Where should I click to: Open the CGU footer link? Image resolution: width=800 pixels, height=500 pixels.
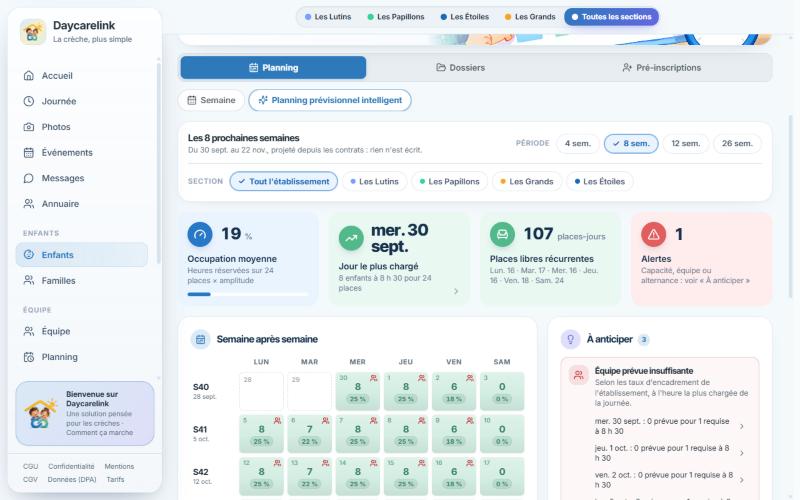coord(31,466)
